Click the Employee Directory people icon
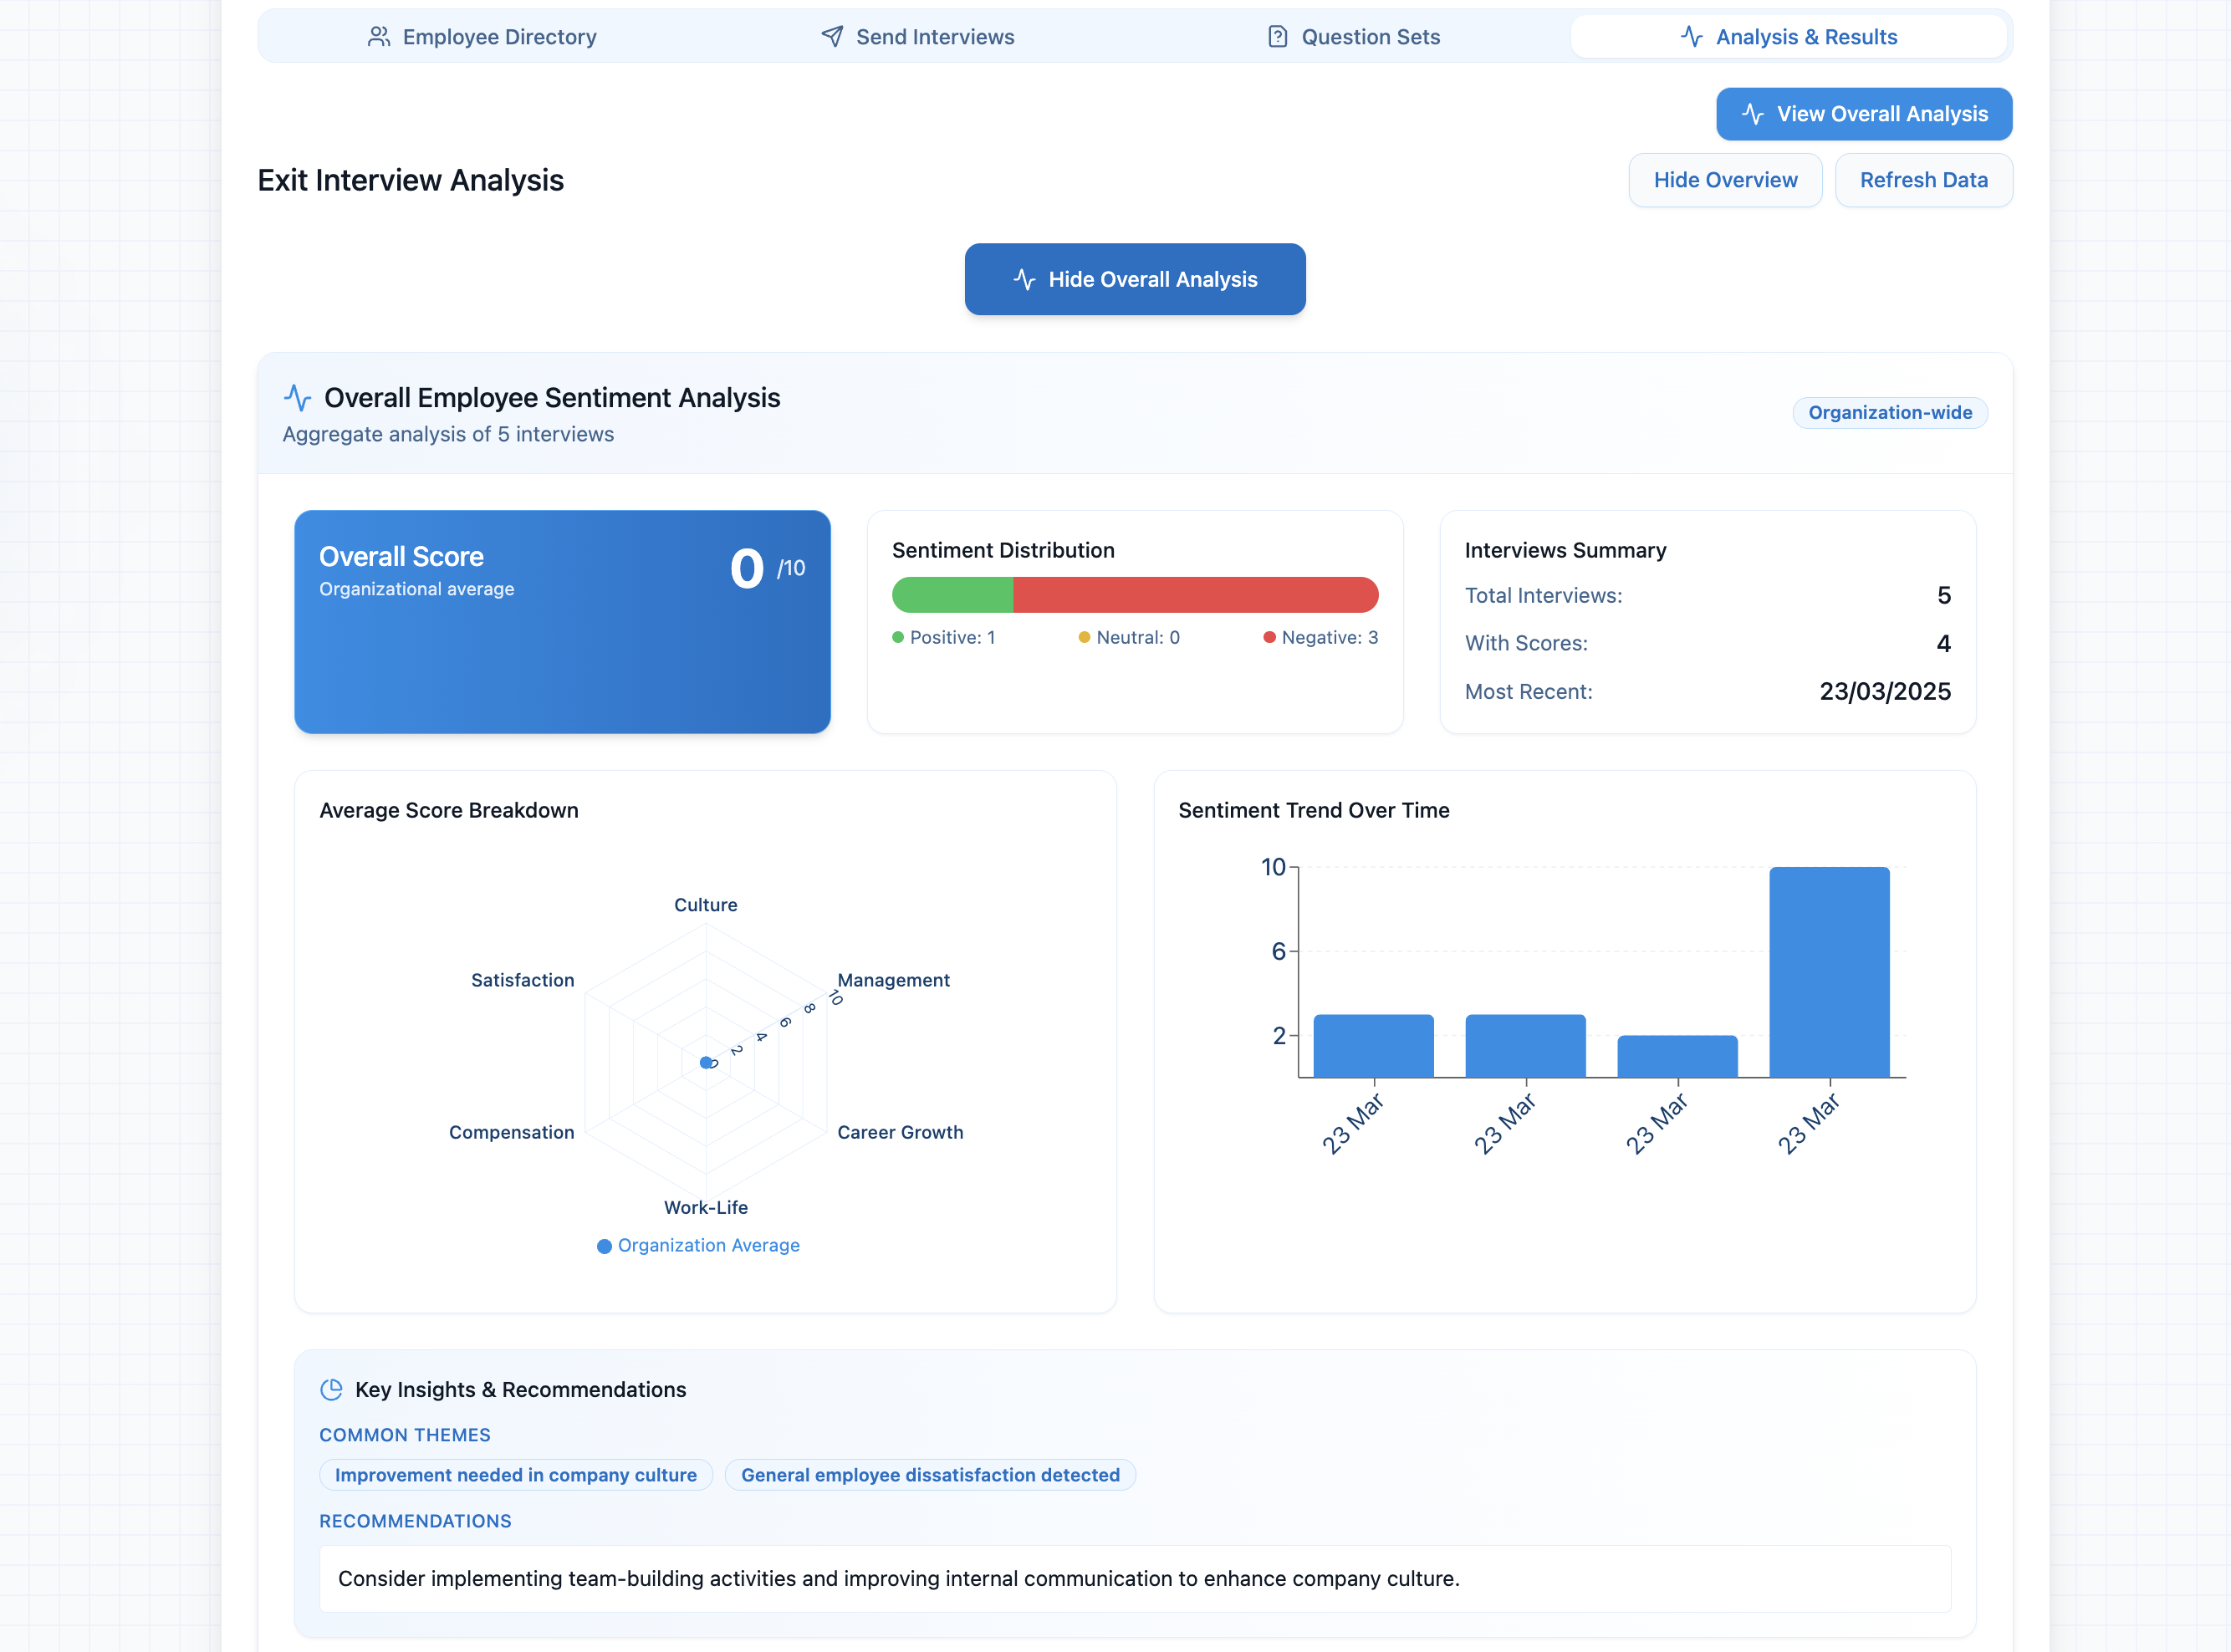2231x1652 pixels. point(378,37)
